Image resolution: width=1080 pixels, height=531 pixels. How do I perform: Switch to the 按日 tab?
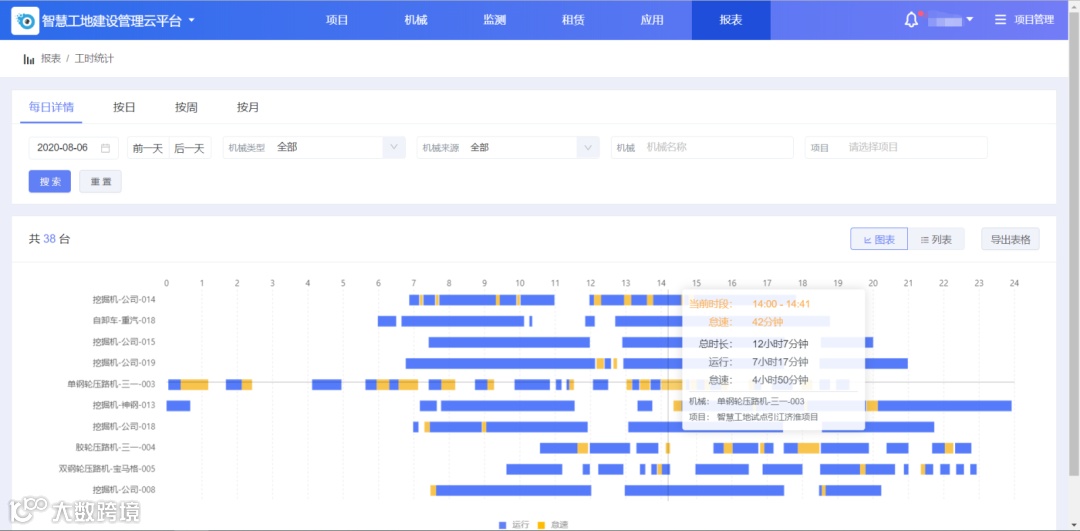(124, 107)
